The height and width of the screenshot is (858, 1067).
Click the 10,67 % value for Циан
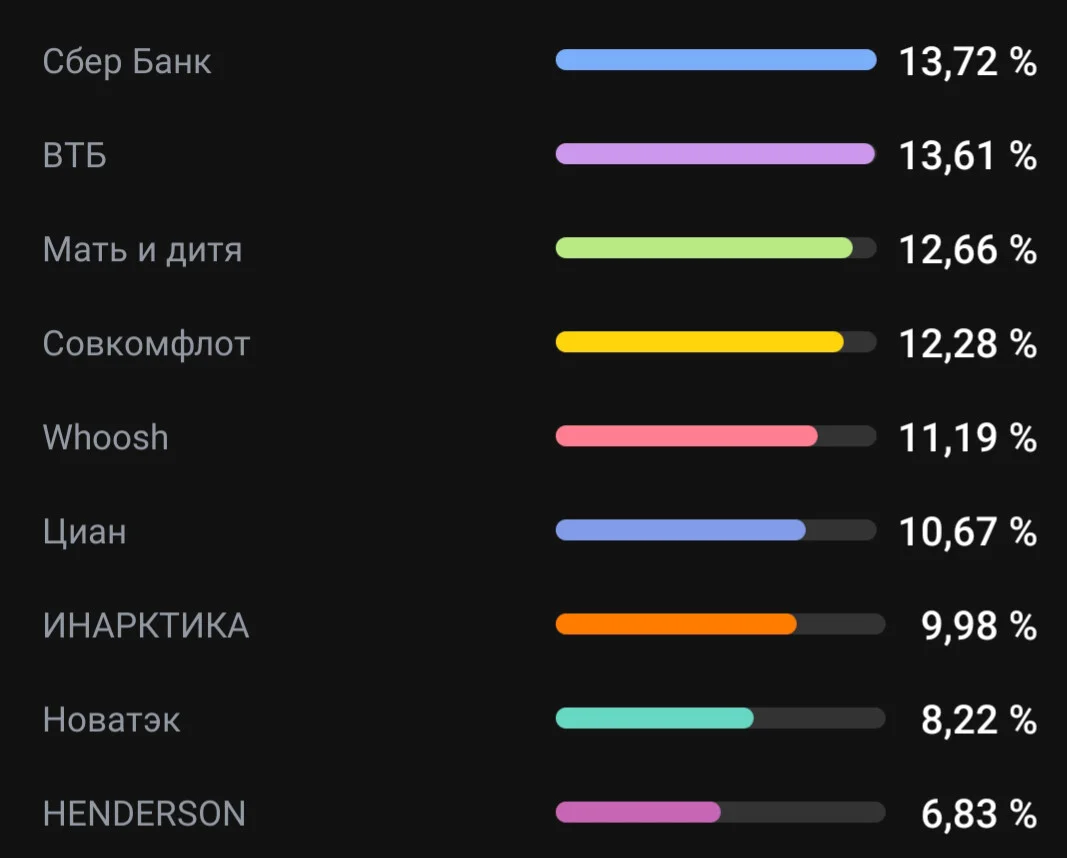pos(968,531)
